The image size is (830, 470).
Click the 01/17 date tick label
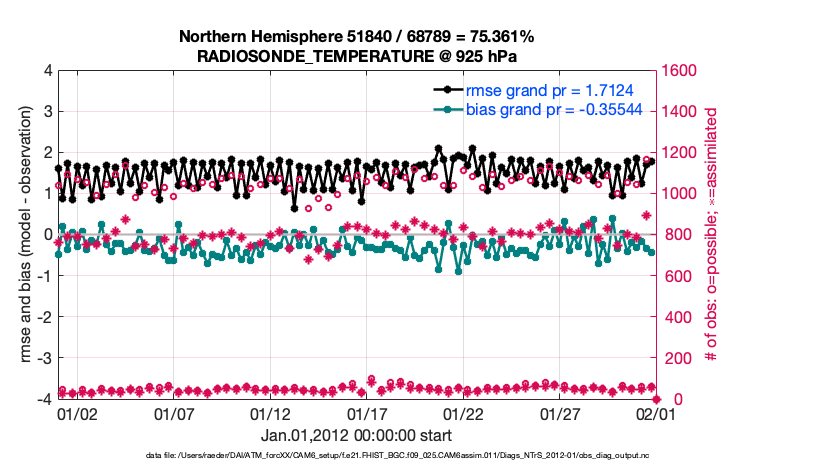tap(367, 413)
